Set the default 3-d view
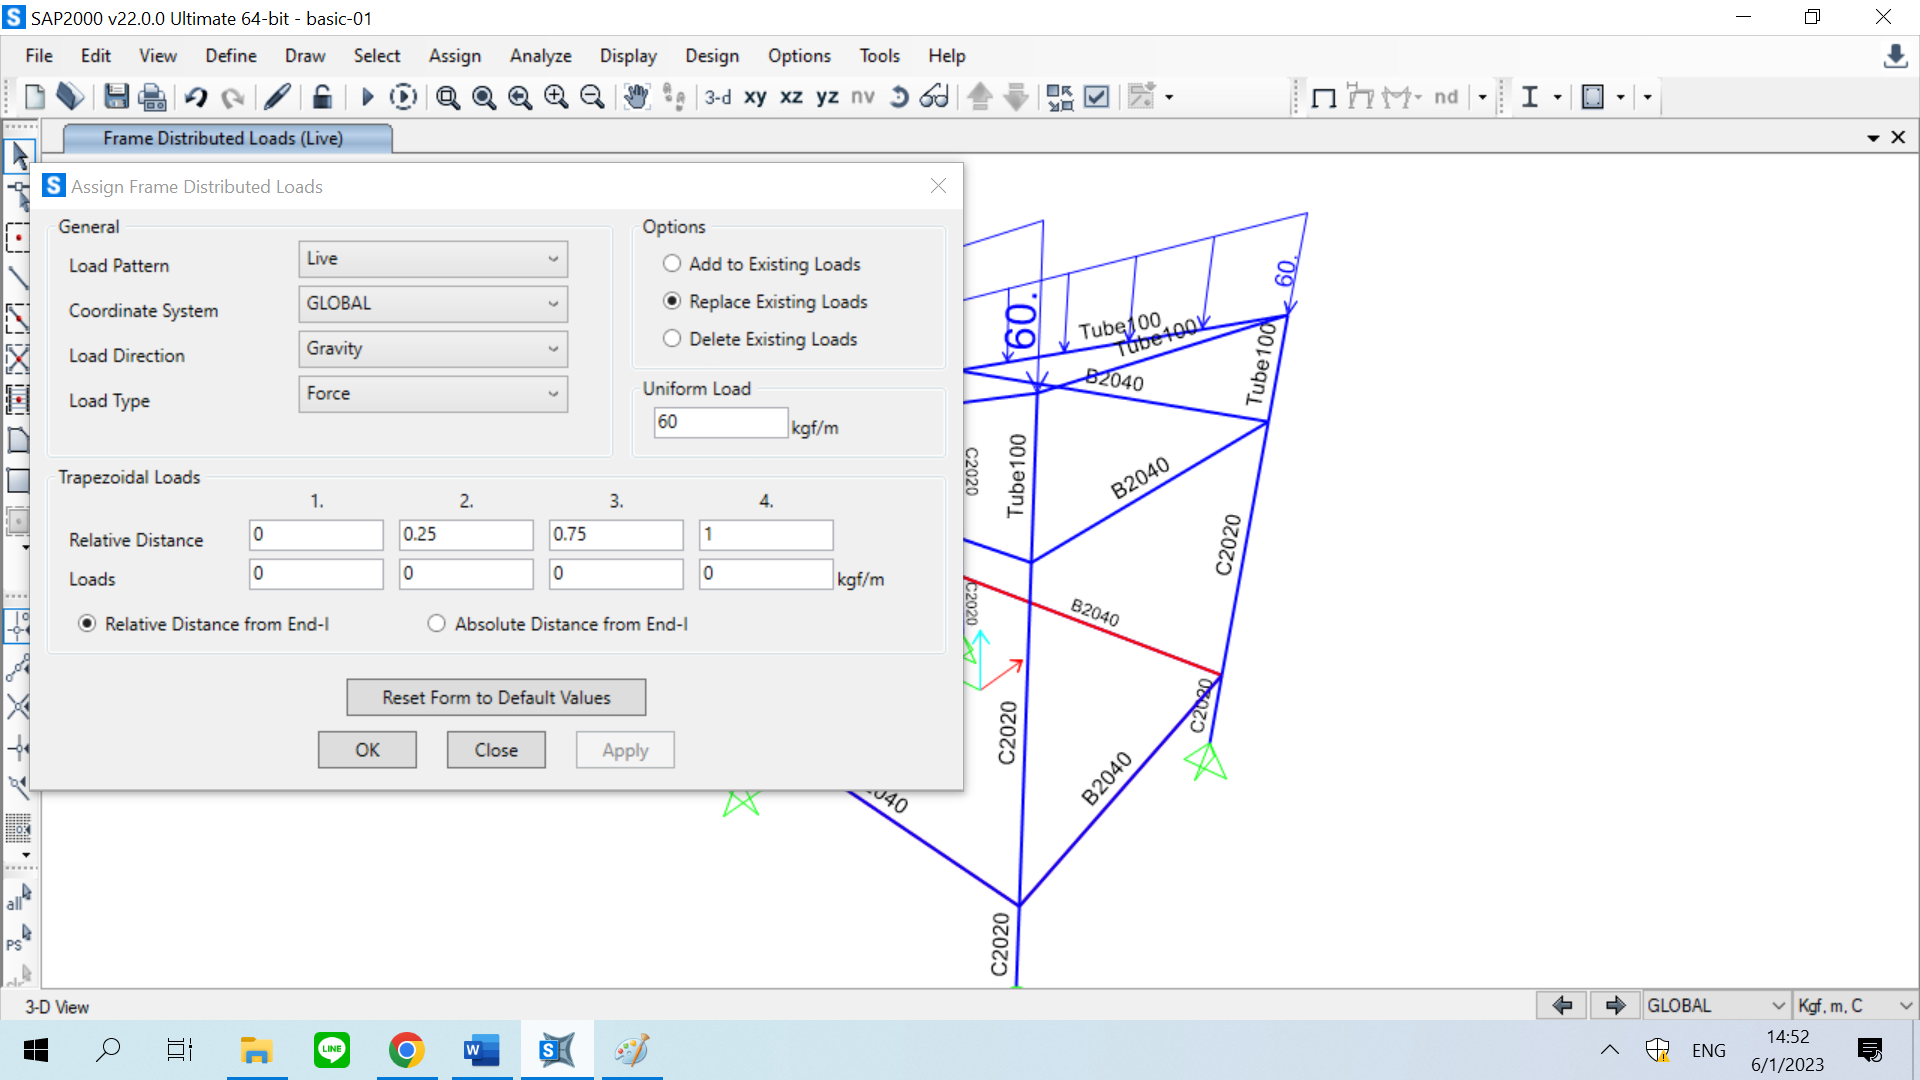This screenshot has width=1920, height=1080. [718, 97]
